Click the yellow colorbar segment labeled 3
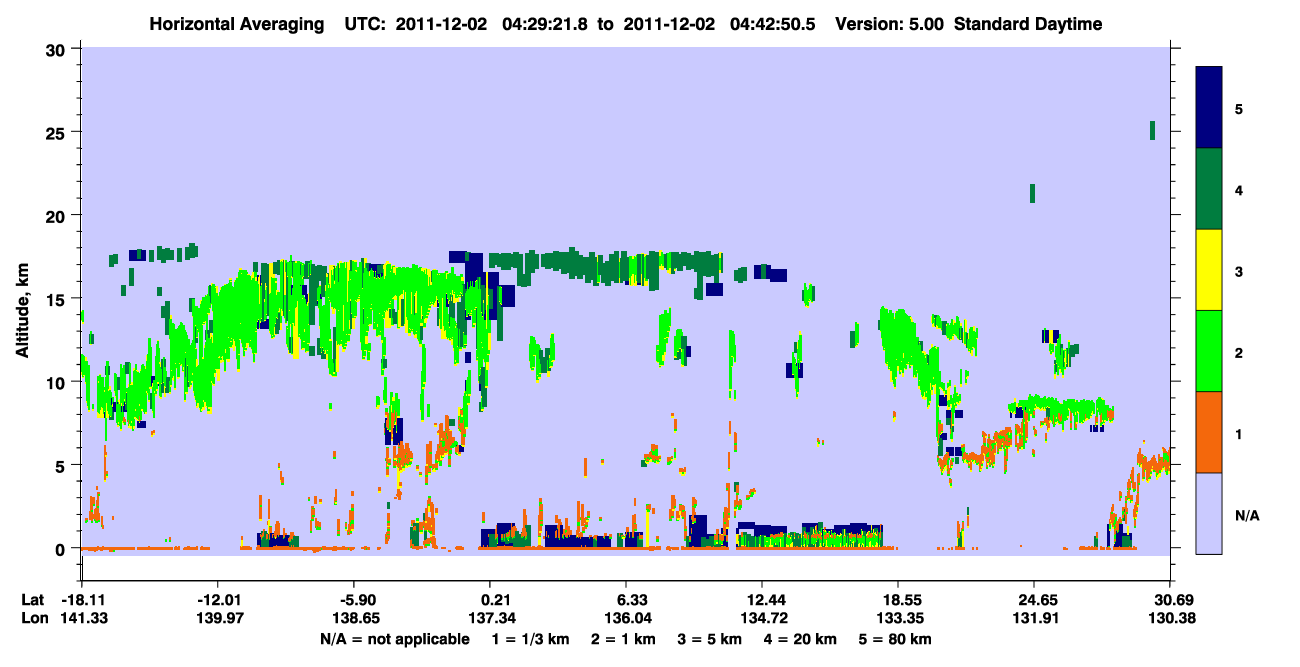The image size is (1300, 667). point(1209,270)
